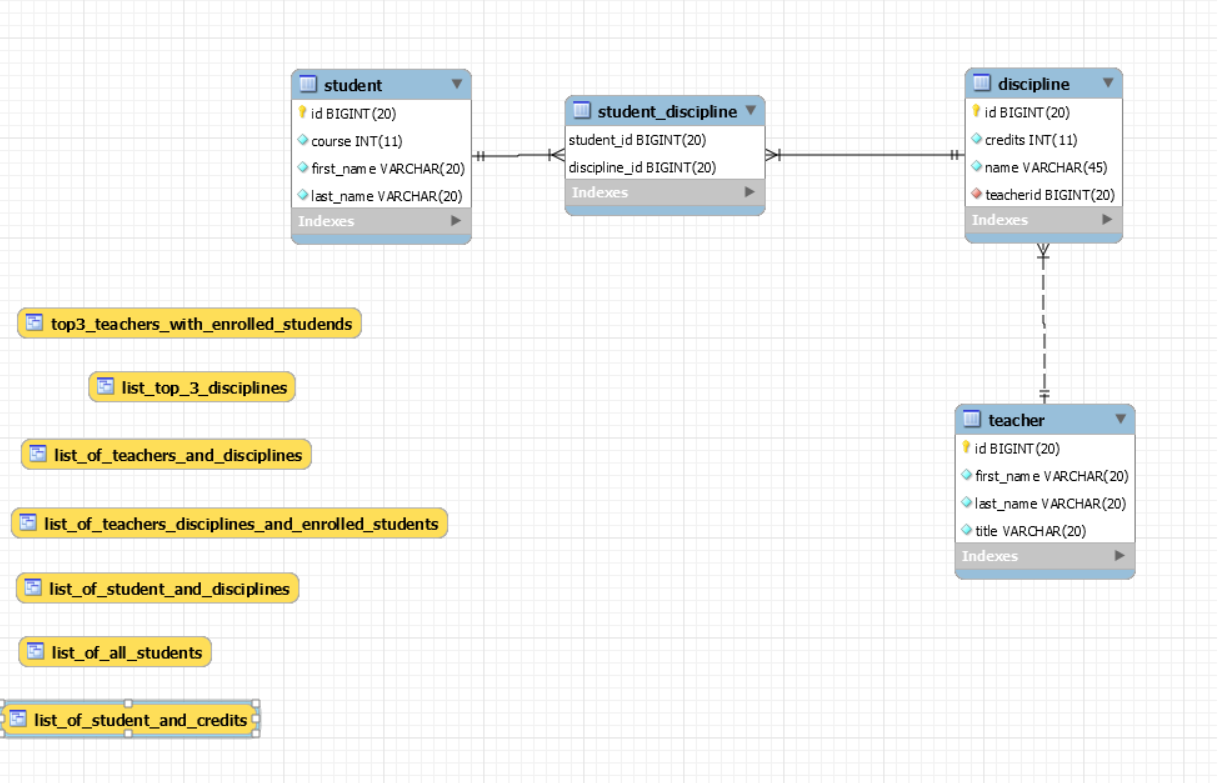Click the red diamond icon next to teacherid

(976, 194)
